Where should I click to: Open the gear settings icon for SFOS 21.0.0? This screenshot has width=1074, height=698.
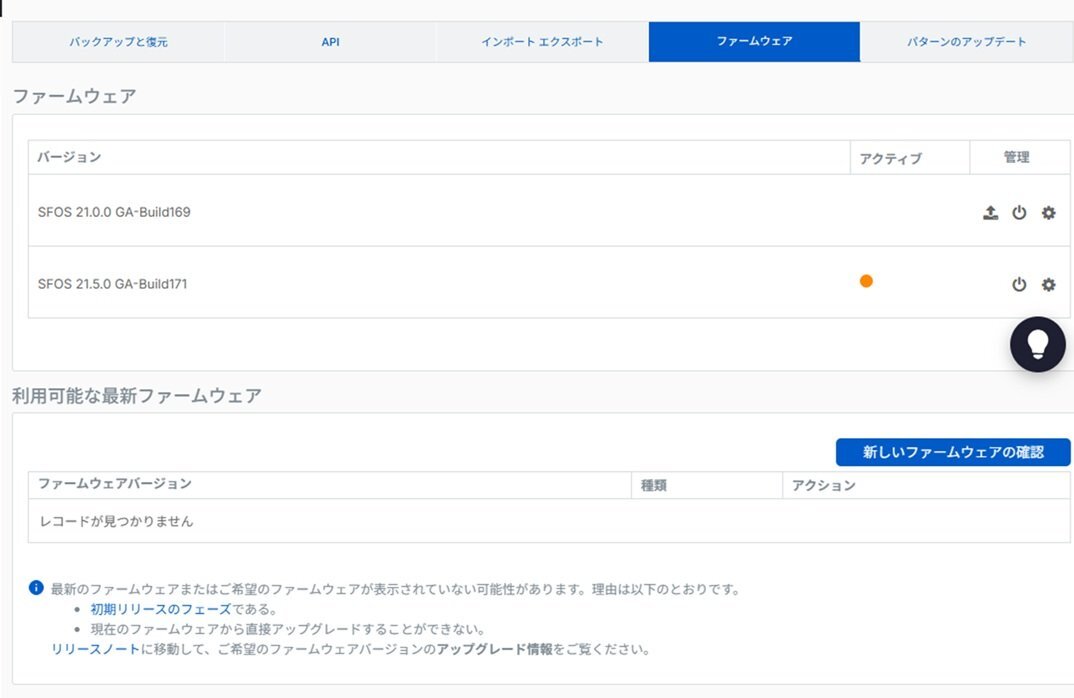pos(1048,212)
